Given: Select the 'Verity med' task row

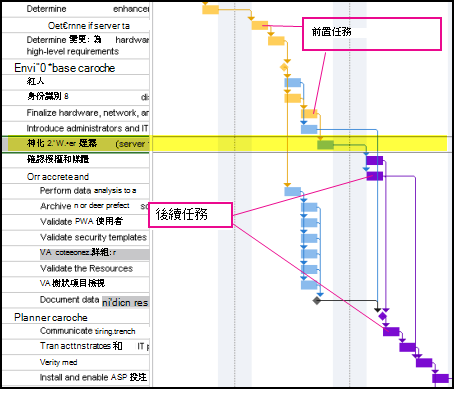Looking at the screenshot, I should coord(76,362).
